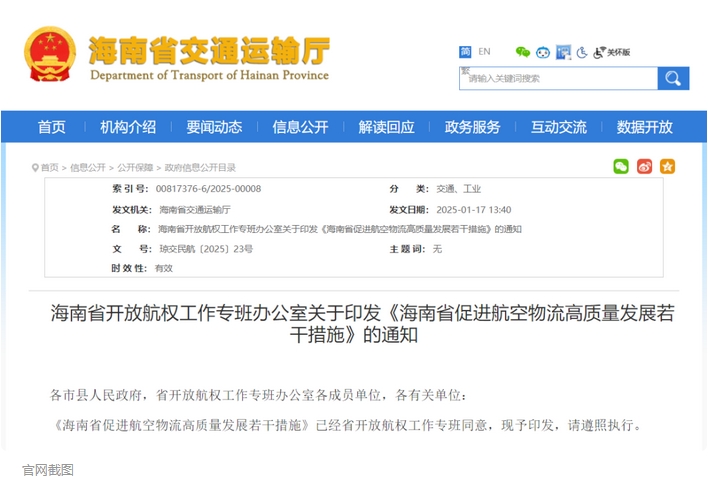Switch to simplified Chinese via 简 icon
708x497 pixels.
465,52
